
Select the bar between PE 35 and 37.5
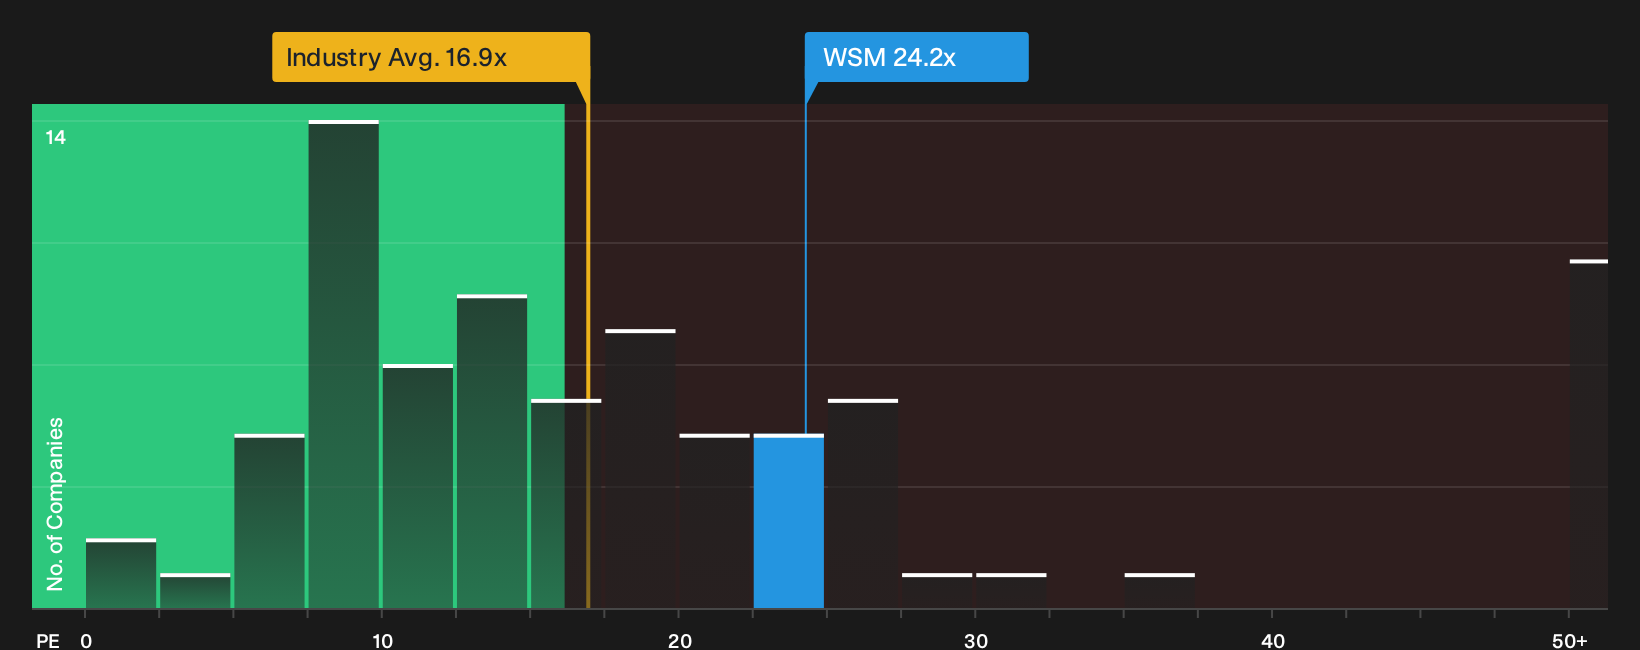[x=1160, y=591]
